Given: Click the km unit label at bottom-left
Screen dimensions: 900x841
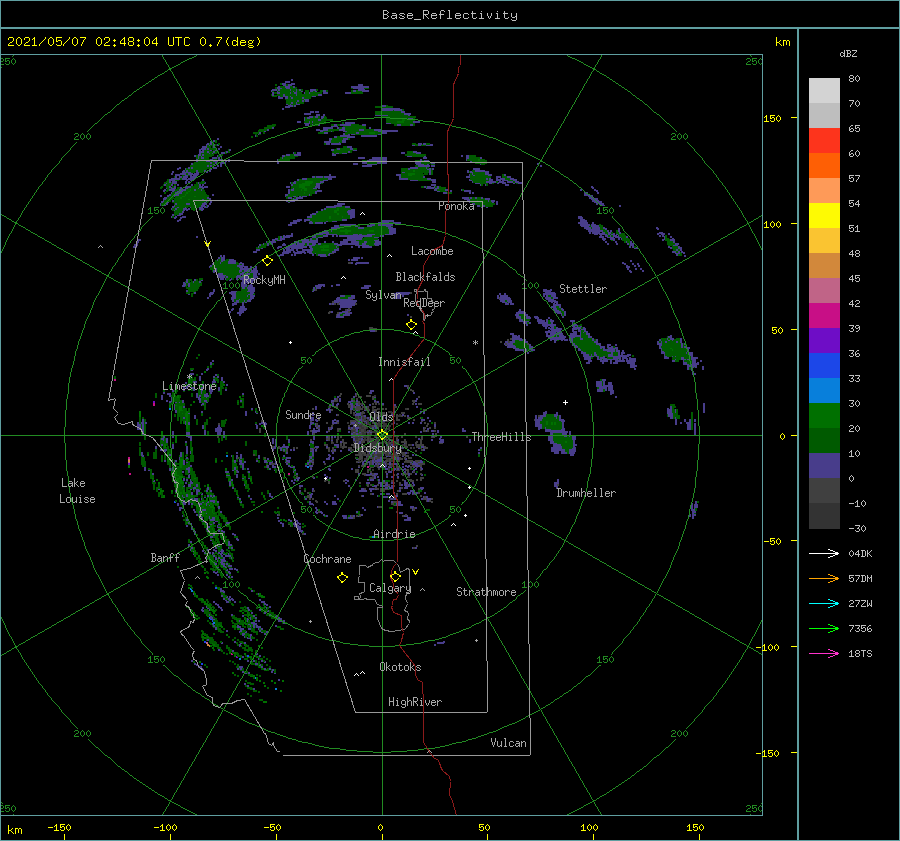Looking at the screenshot, I should pos(14,830).
